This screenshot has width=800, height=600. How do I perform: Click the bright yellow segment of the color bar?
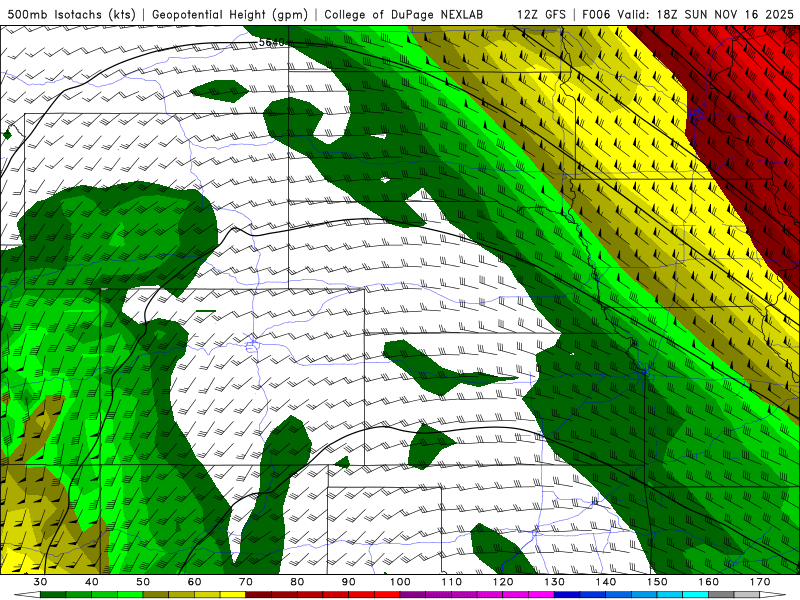coord(233,595)
